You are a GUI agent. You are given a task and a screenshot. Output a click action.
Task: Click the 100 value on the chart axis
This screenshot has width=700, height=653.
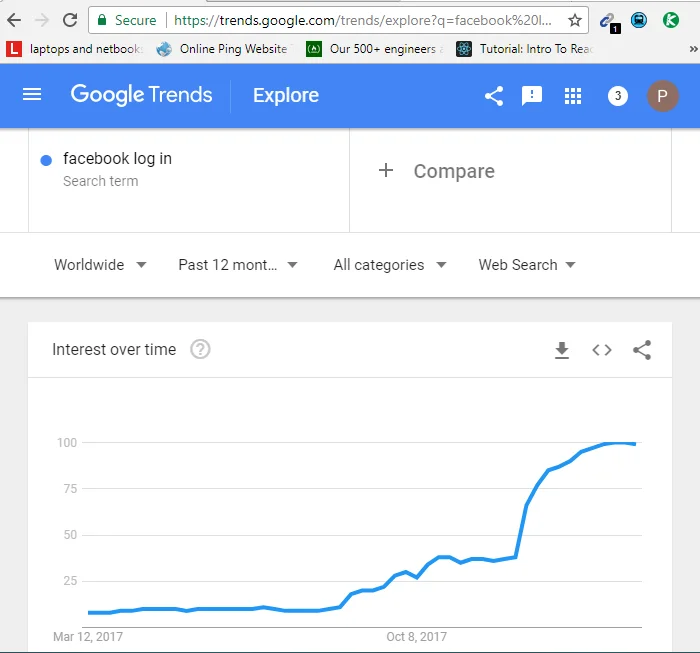tap(67, 442)
